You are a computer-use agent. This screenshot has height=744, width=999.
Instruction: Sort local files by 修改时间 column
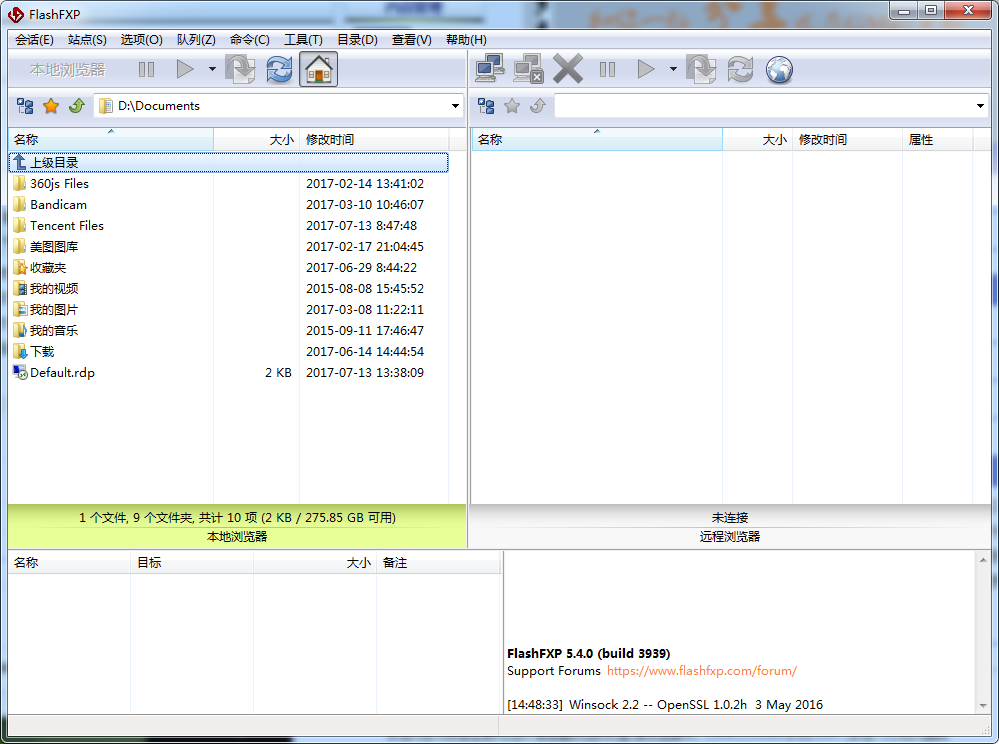click(x=374, y=140)
